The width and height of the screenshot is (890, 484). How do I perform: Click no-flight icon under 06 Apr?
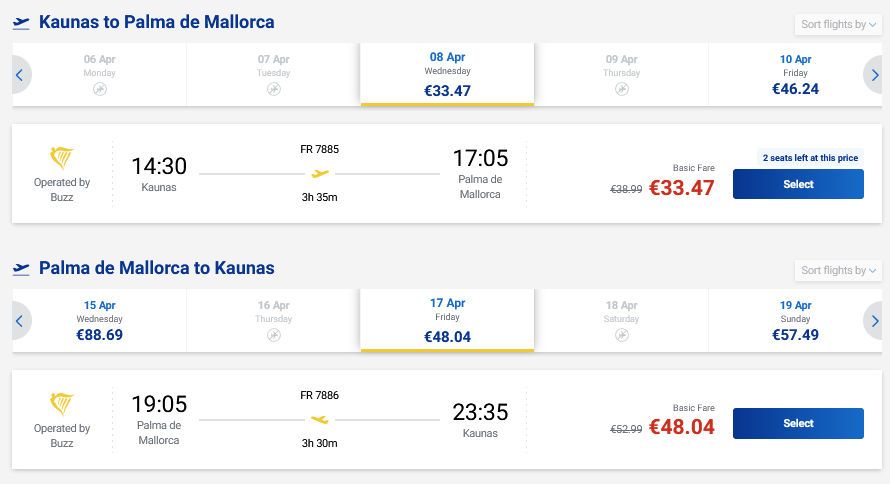point(100,90)
